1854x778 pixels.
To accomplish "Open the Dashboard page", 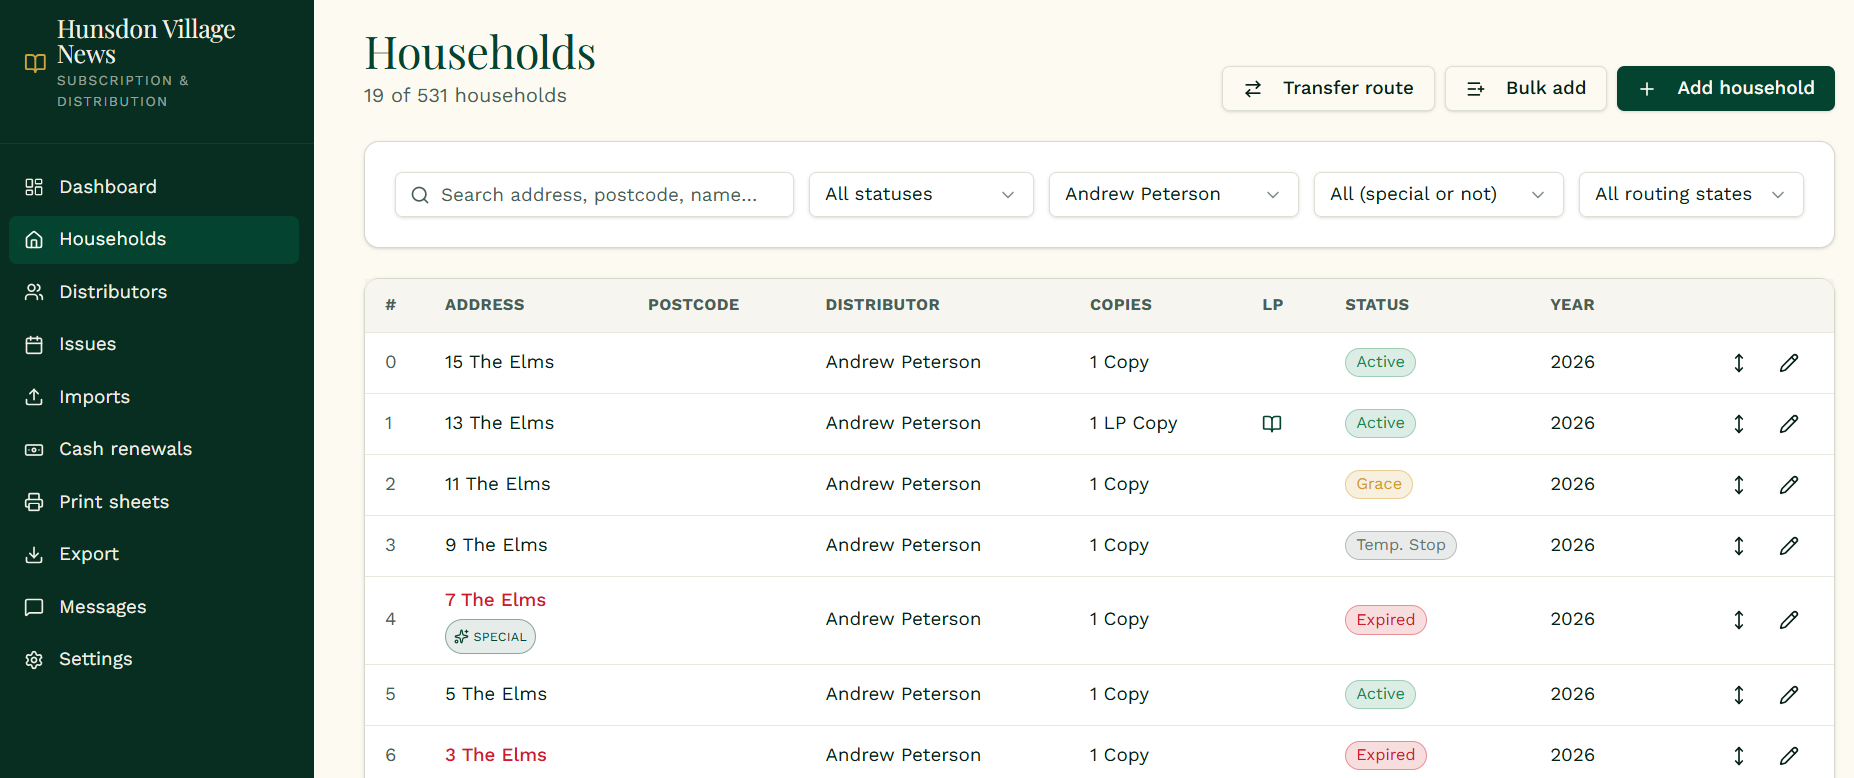I will [154, 187].
